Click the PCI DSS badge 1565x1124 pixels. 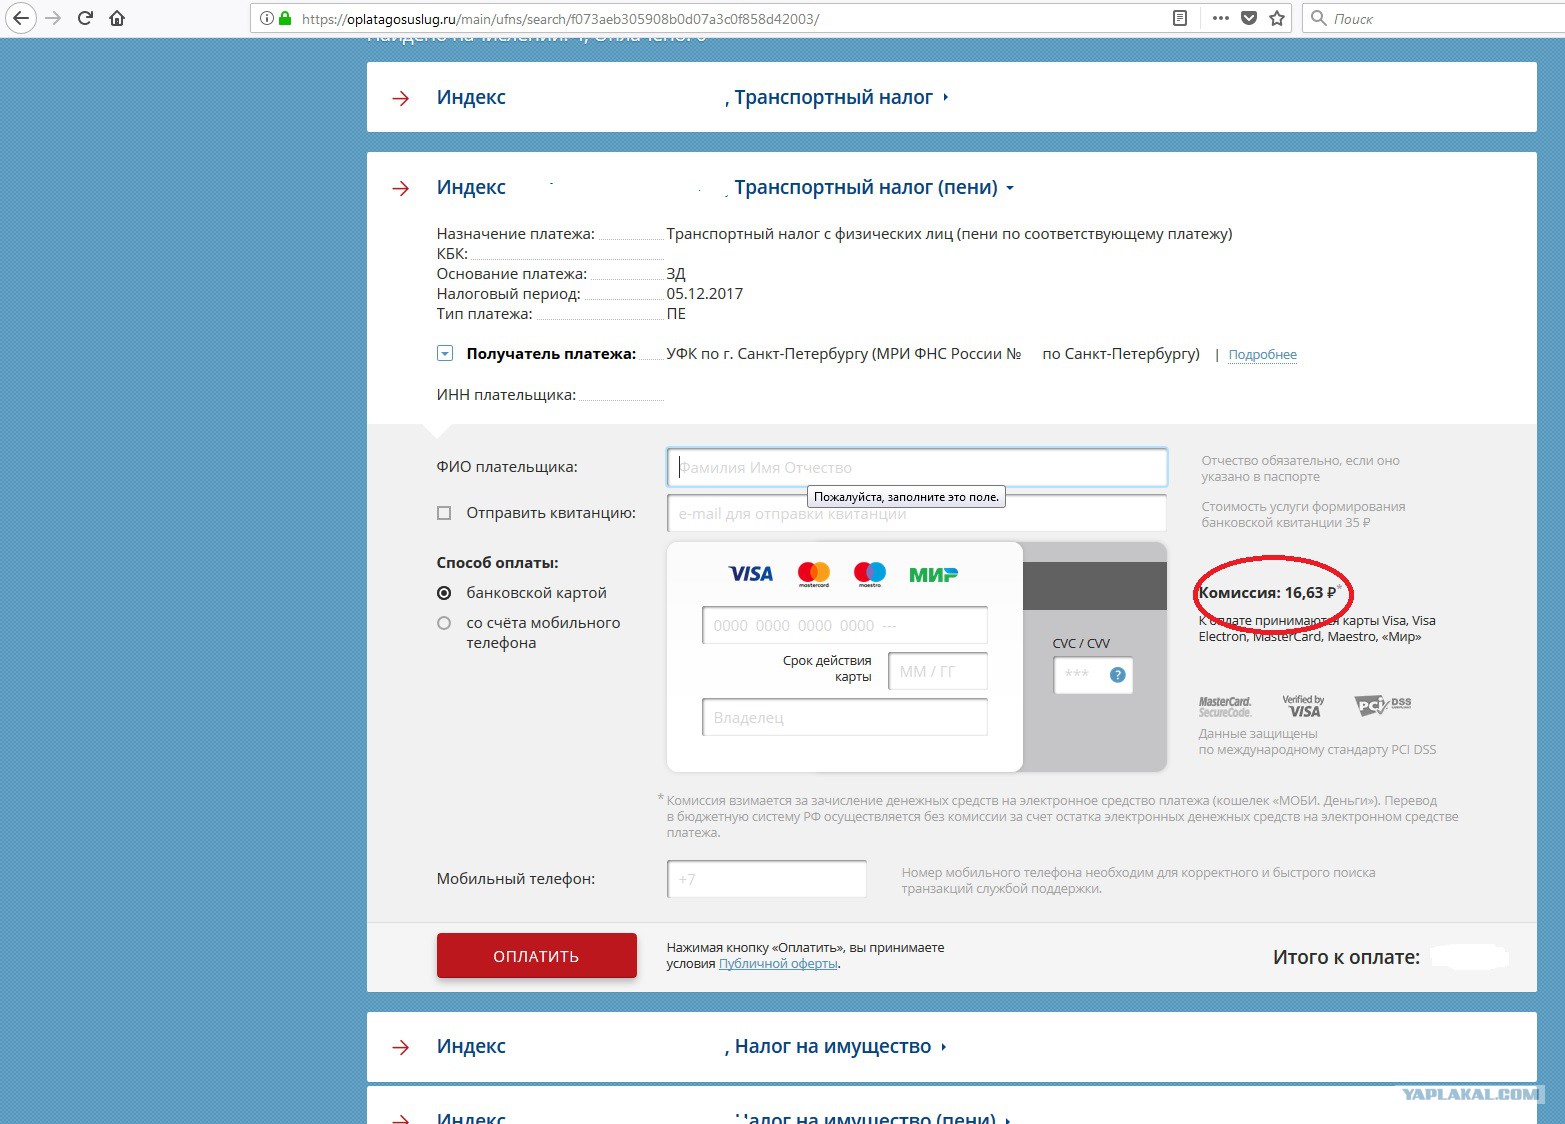point(1382,705)
